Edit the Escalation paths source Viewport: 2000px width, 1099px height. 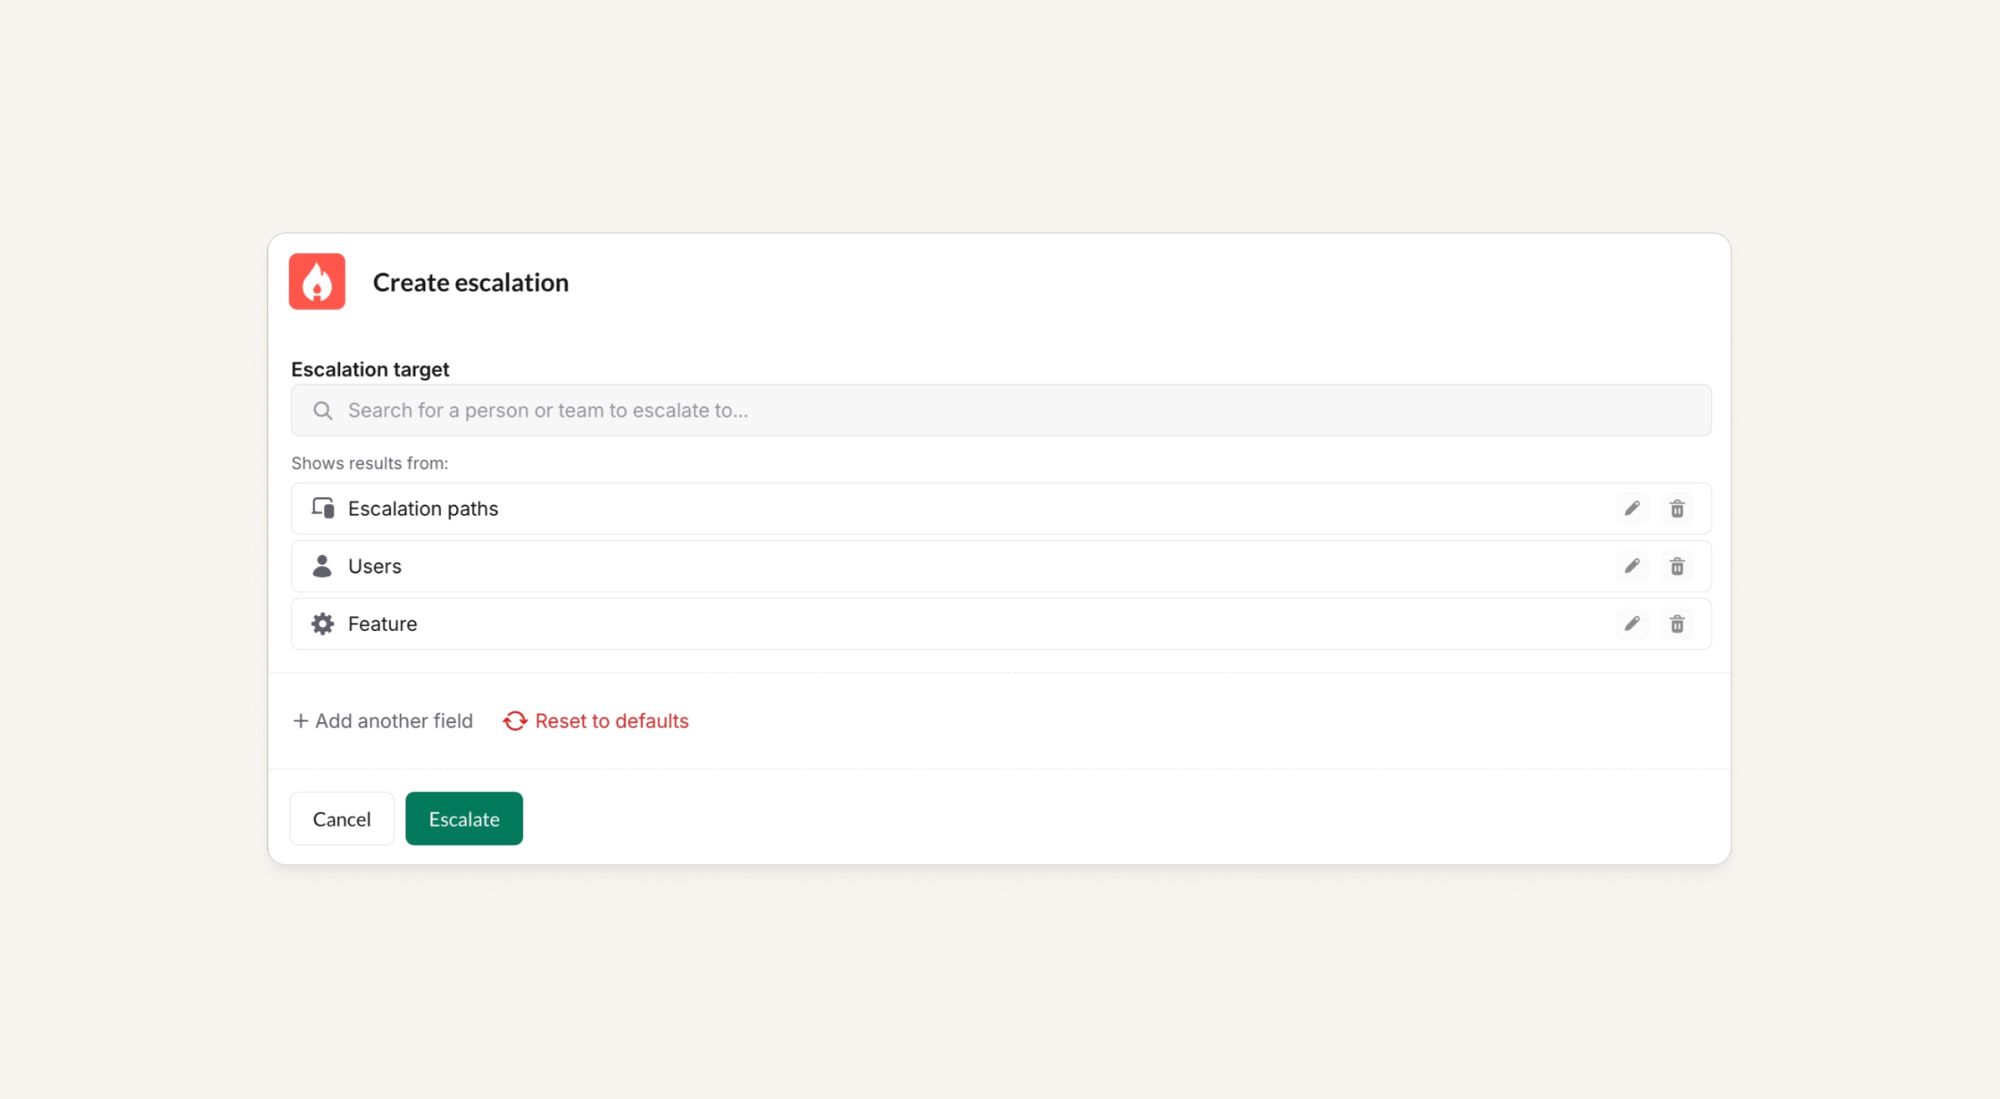click(1632, 509)
